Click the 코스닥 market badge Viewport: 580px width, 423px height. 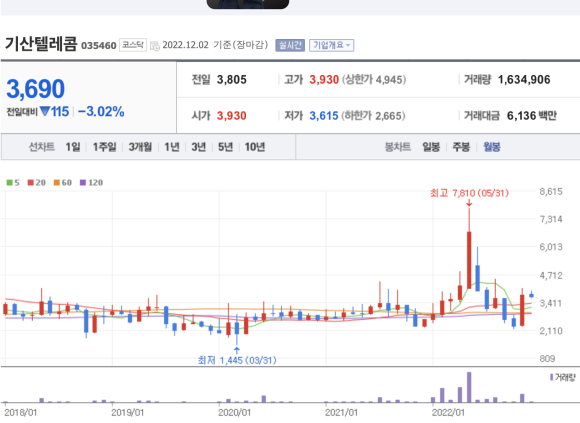click(x=133, y=45)
